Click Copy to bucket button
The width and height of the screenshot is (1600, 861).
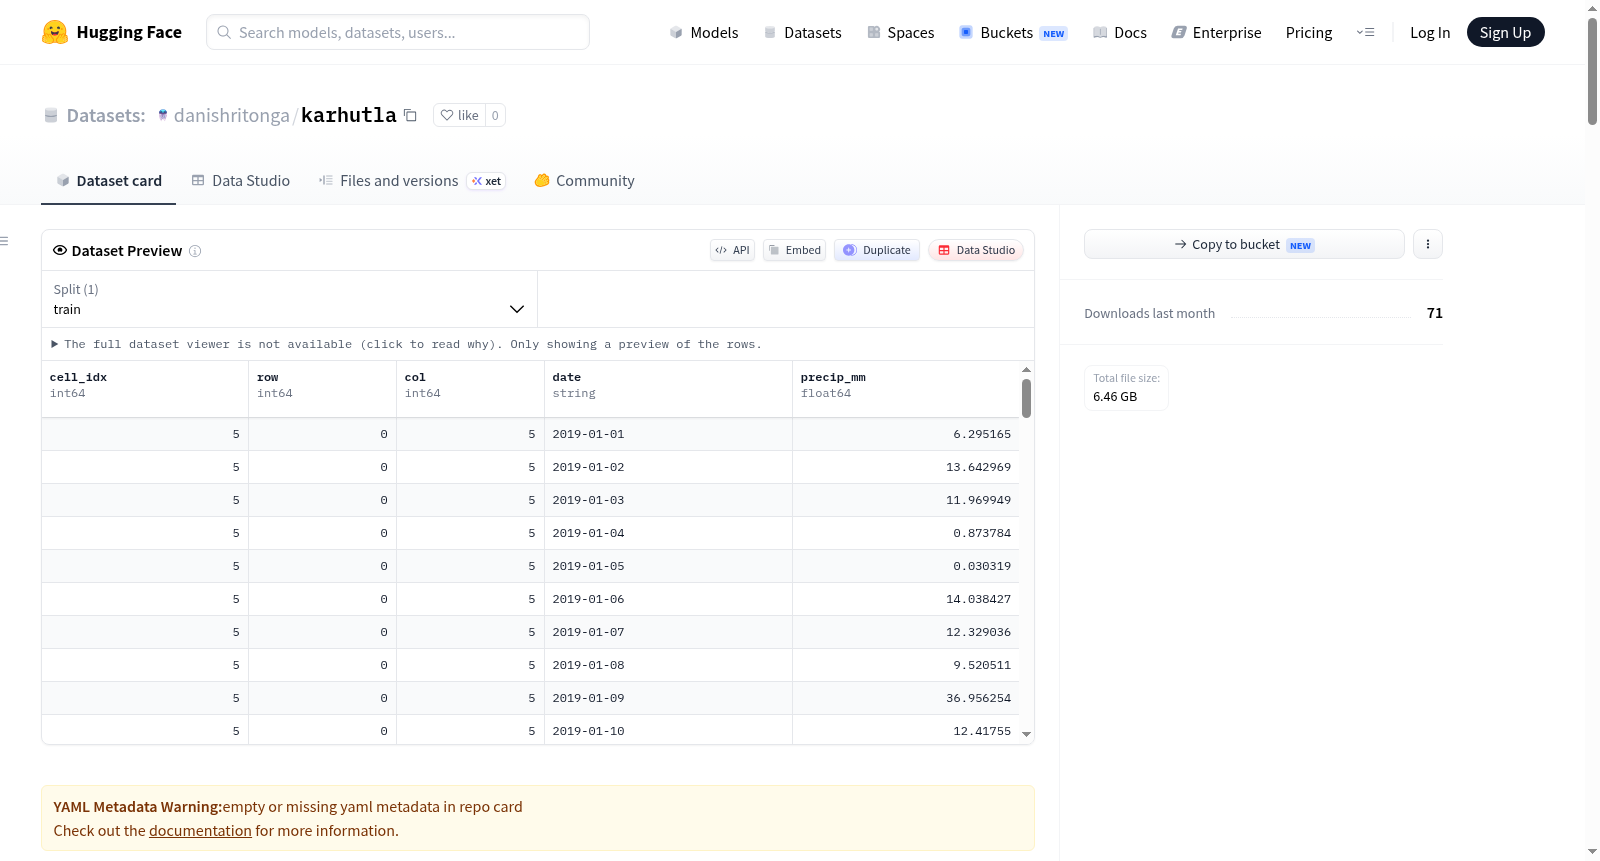coord(1244,244)
